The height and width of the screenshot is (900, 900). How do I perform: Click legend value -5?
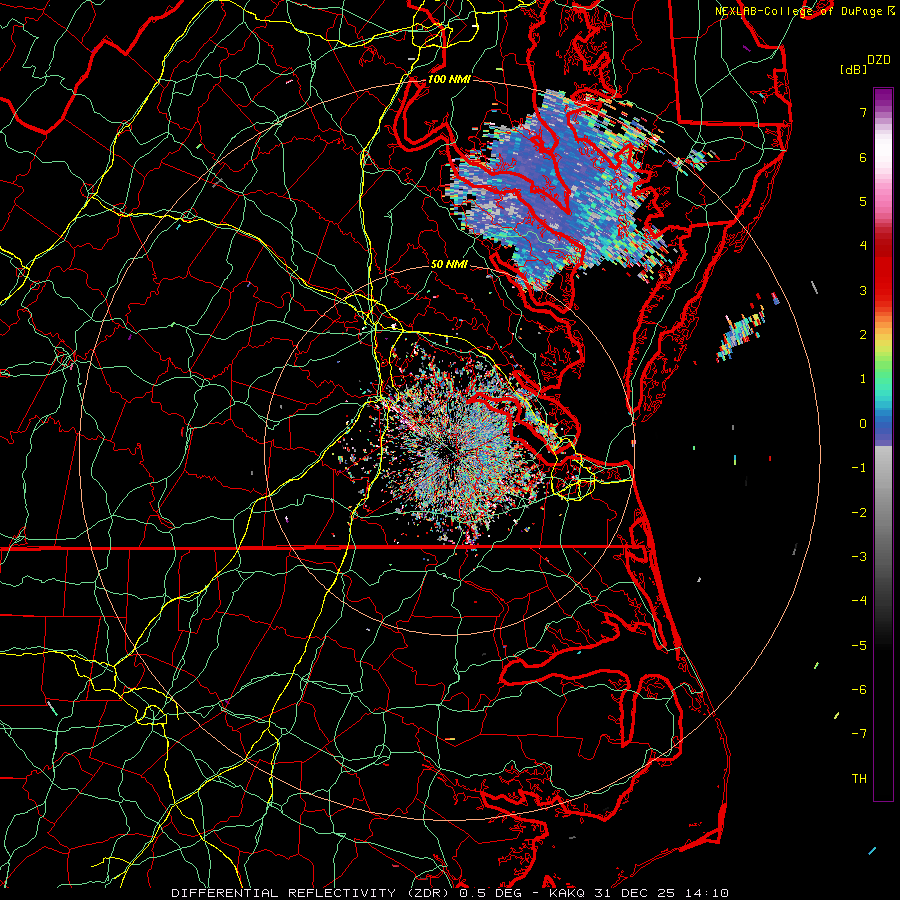[x=859, y=646]
